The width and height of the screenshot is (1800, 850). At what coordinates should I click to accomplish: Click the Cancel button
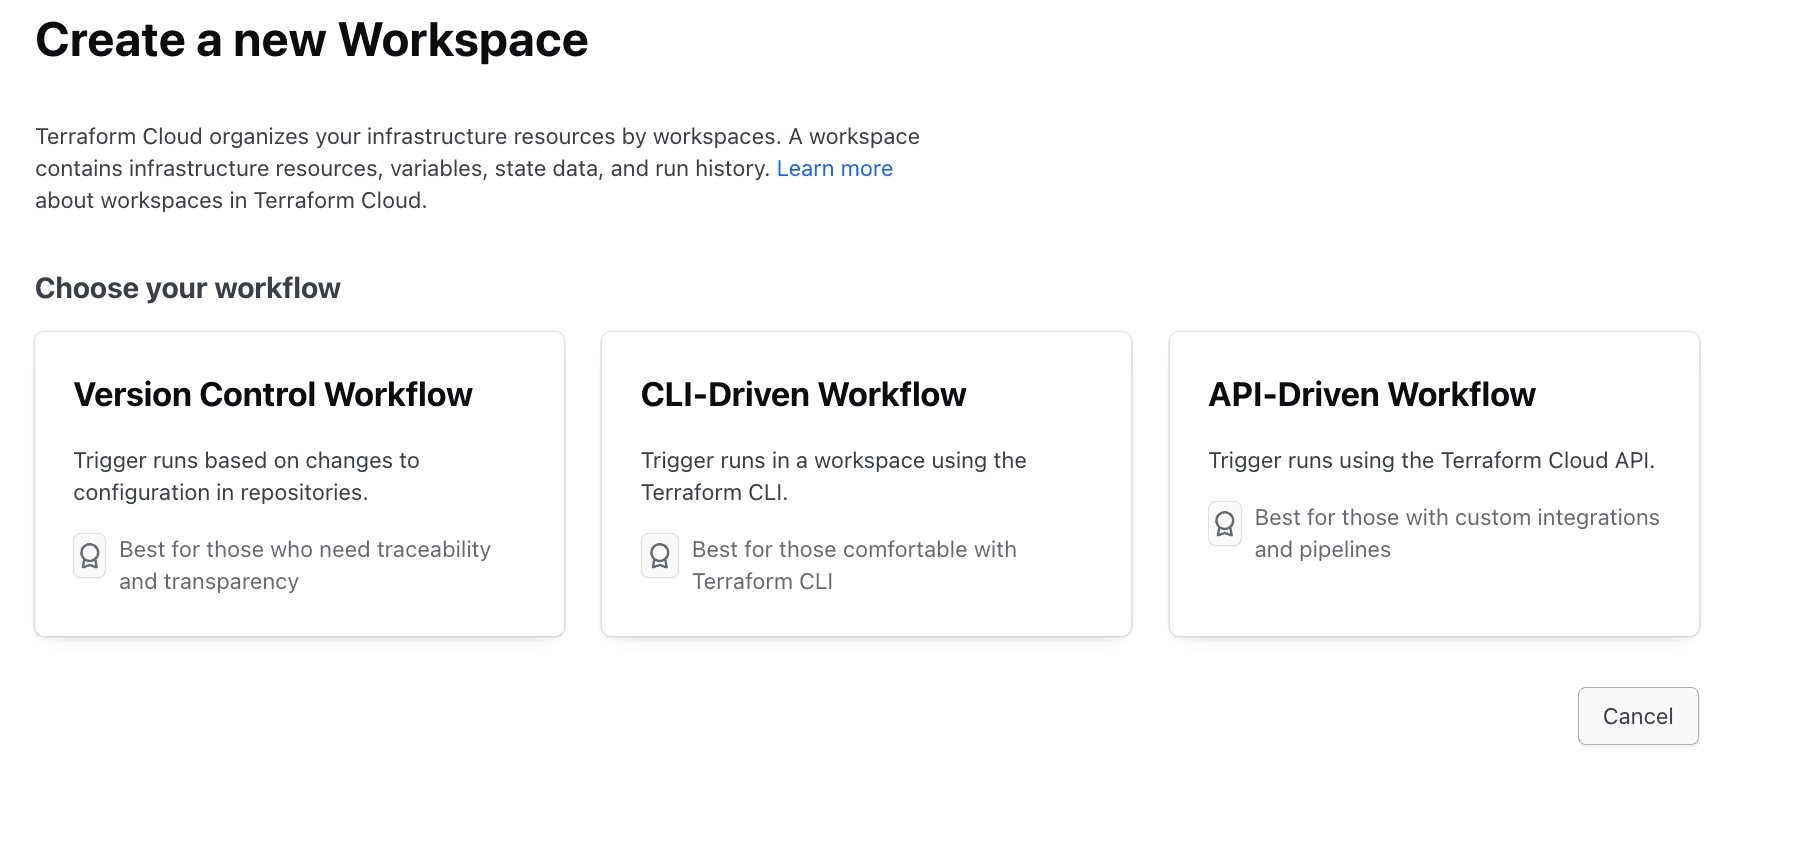click(1638, 716)
